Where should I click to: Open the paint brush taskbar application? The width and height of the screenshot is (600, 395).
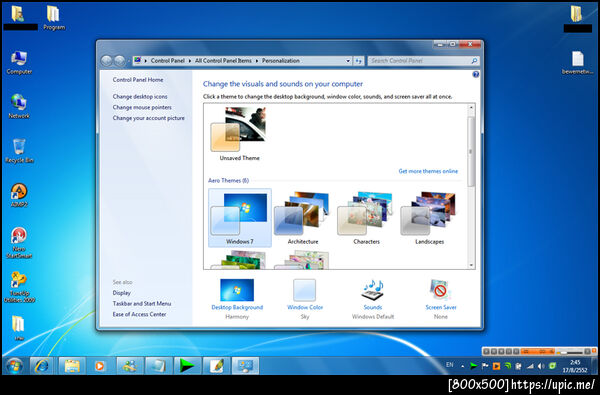(217, 366)
